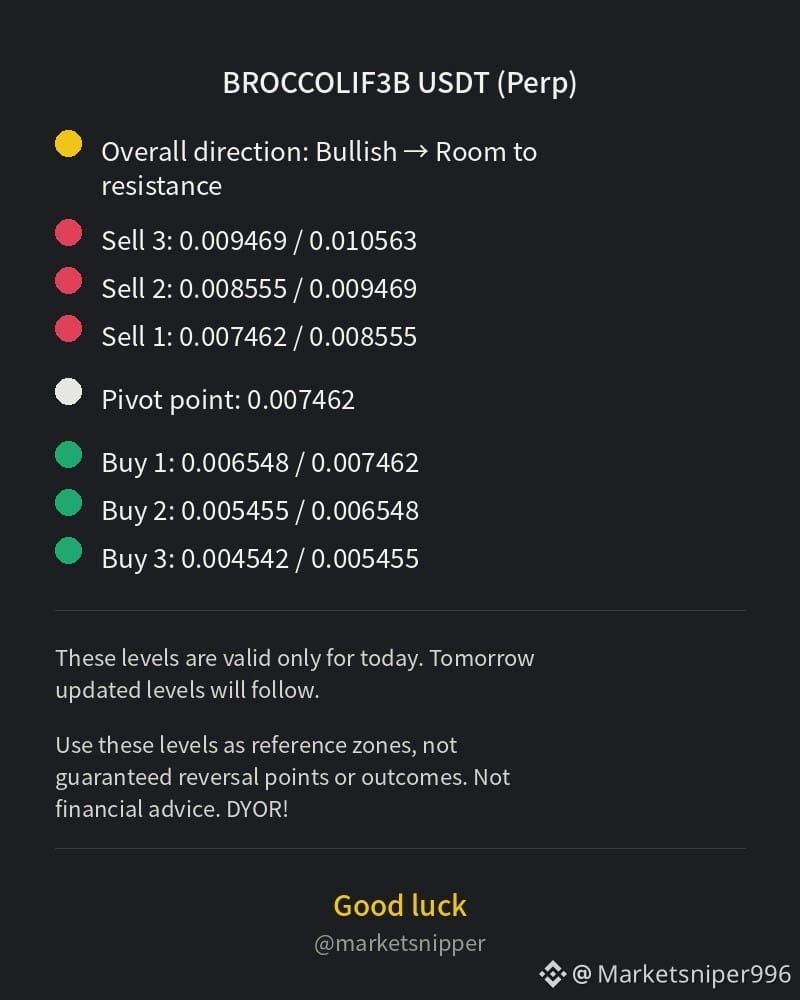Viewport: 800px width, 1000px height.
Task: Click the white dot beside Pivot point
Action: click(x=68, y=392)
